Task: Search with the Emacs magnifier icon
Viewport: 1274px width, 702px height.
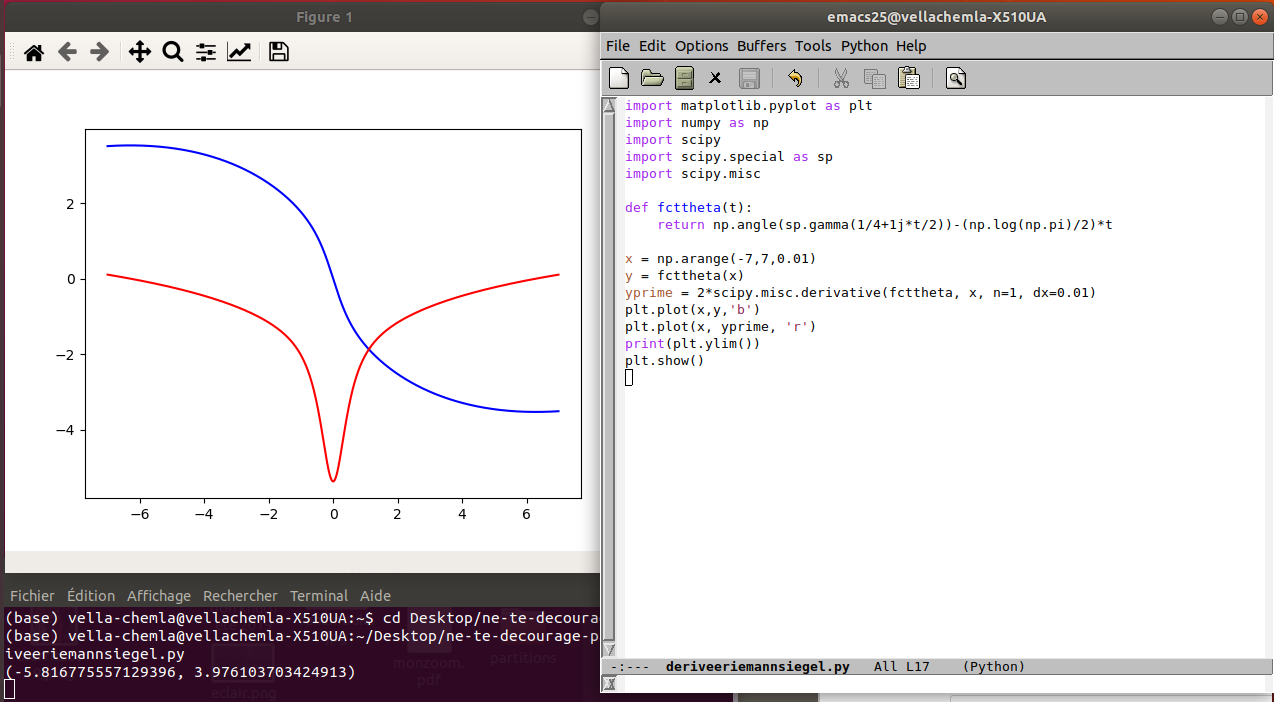Action: [955, 78]
